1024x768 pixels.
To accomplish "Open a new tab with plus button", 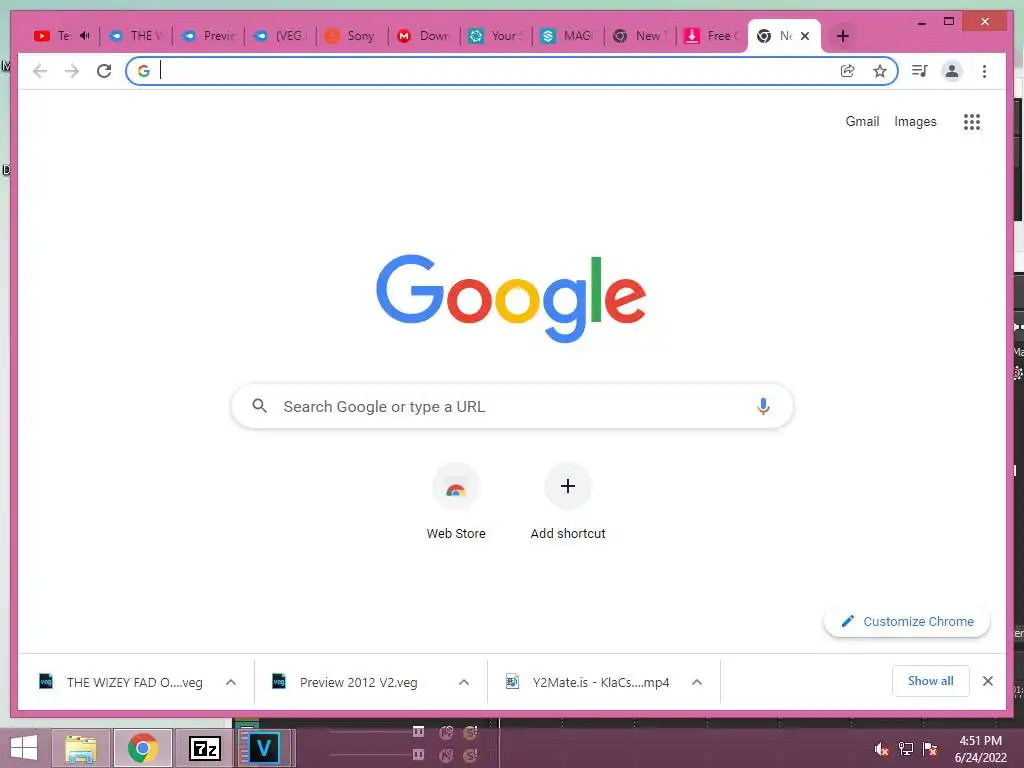I will click(842, 36).
